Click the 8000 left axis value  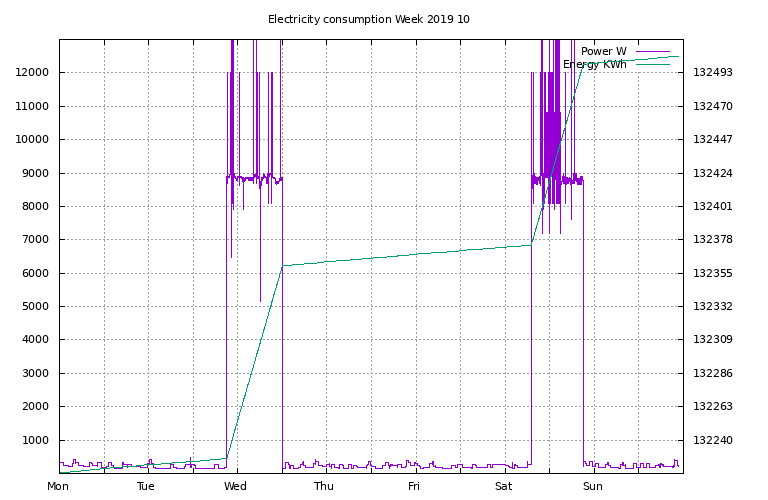[35, 207]
